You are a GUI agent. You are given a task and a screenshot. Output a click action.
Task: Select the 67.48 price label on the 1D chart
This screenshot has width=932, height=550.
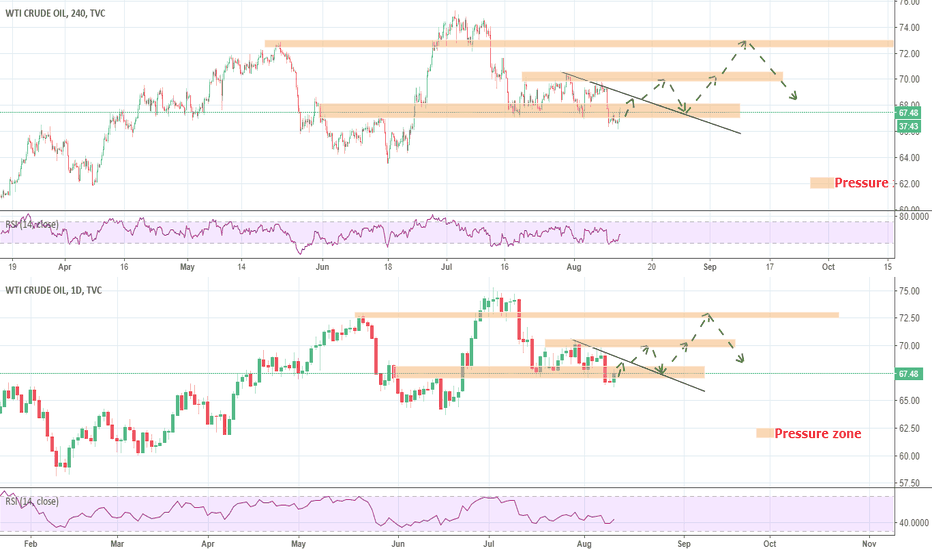coord(908,374)
